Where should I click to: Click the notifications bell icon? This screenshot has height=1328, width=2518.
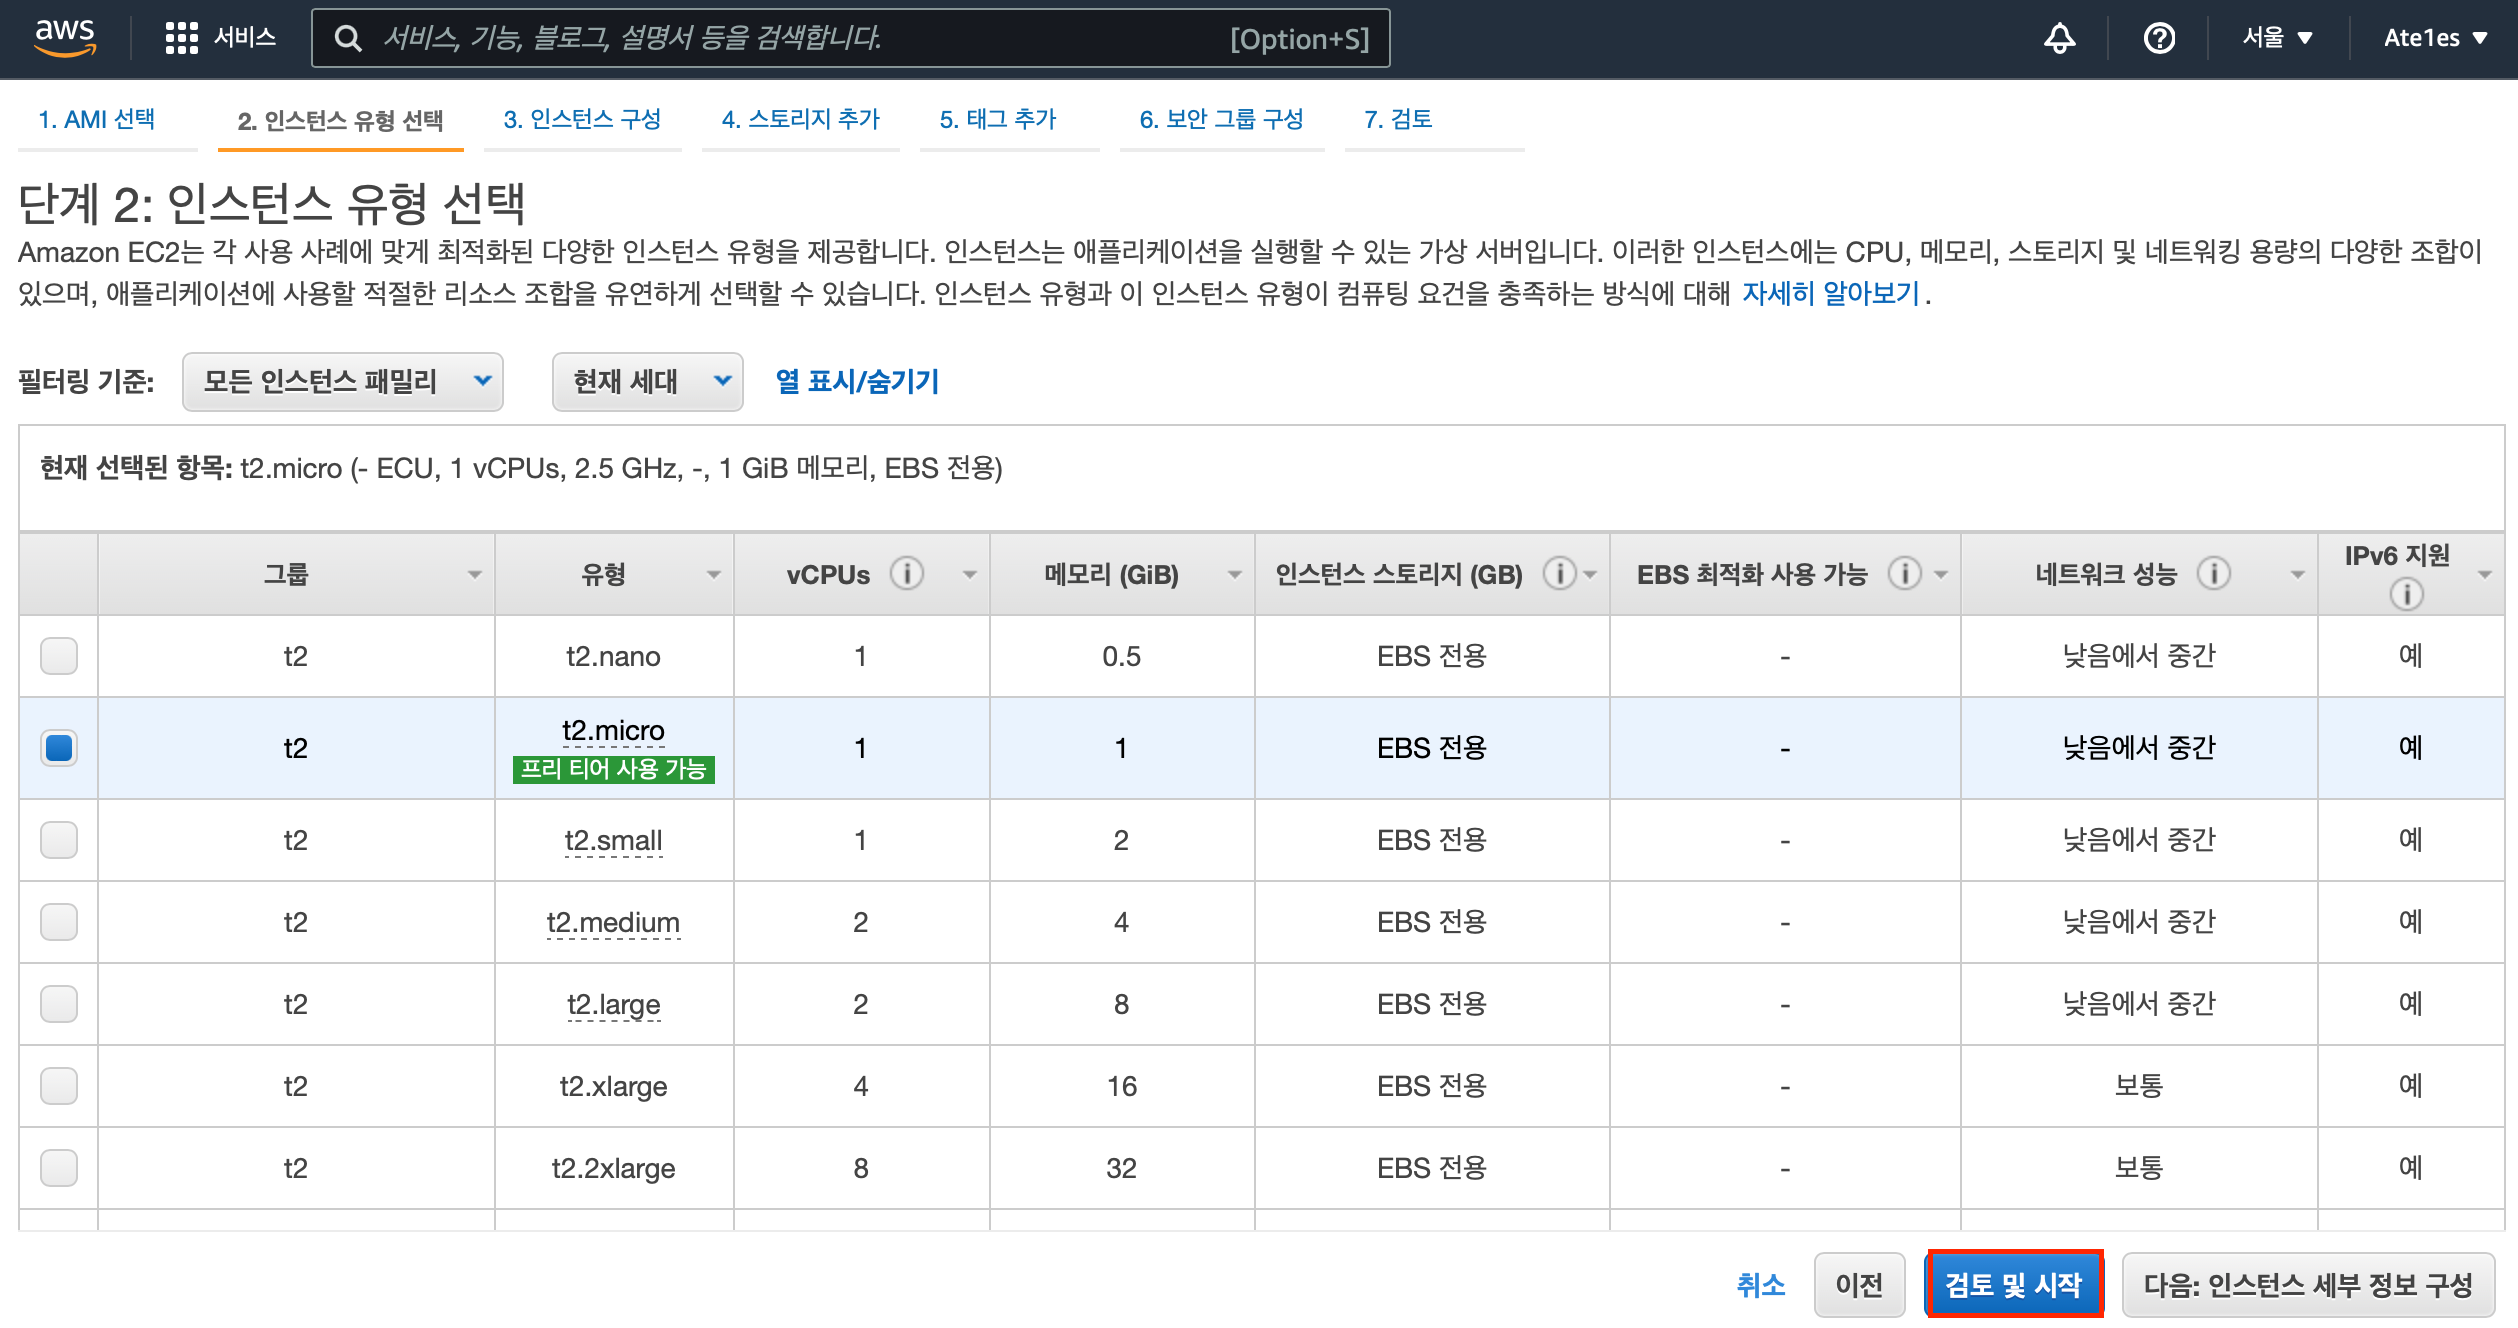point(2059,38)
